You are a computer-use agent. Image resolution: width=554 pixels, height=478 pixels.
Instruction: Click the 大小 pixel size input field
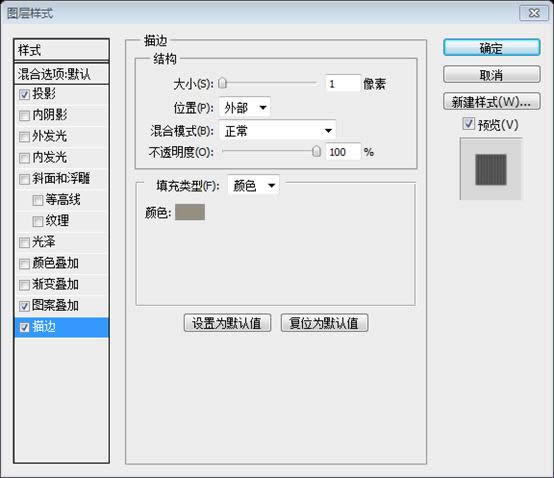coord(343,84)
